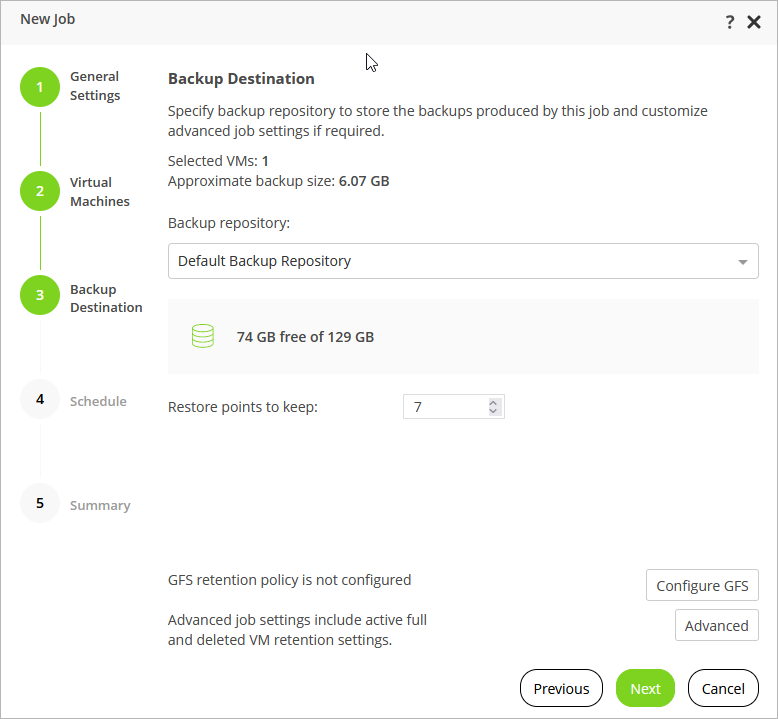778x719 pixels.
Task: Click the Next button
Action: 645,688
